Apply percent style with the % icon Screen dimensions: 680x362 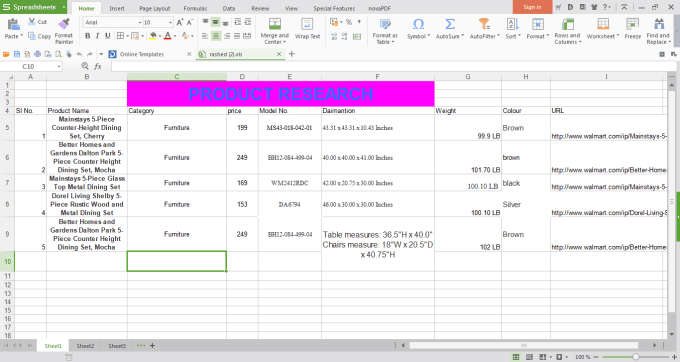(349, 22)
